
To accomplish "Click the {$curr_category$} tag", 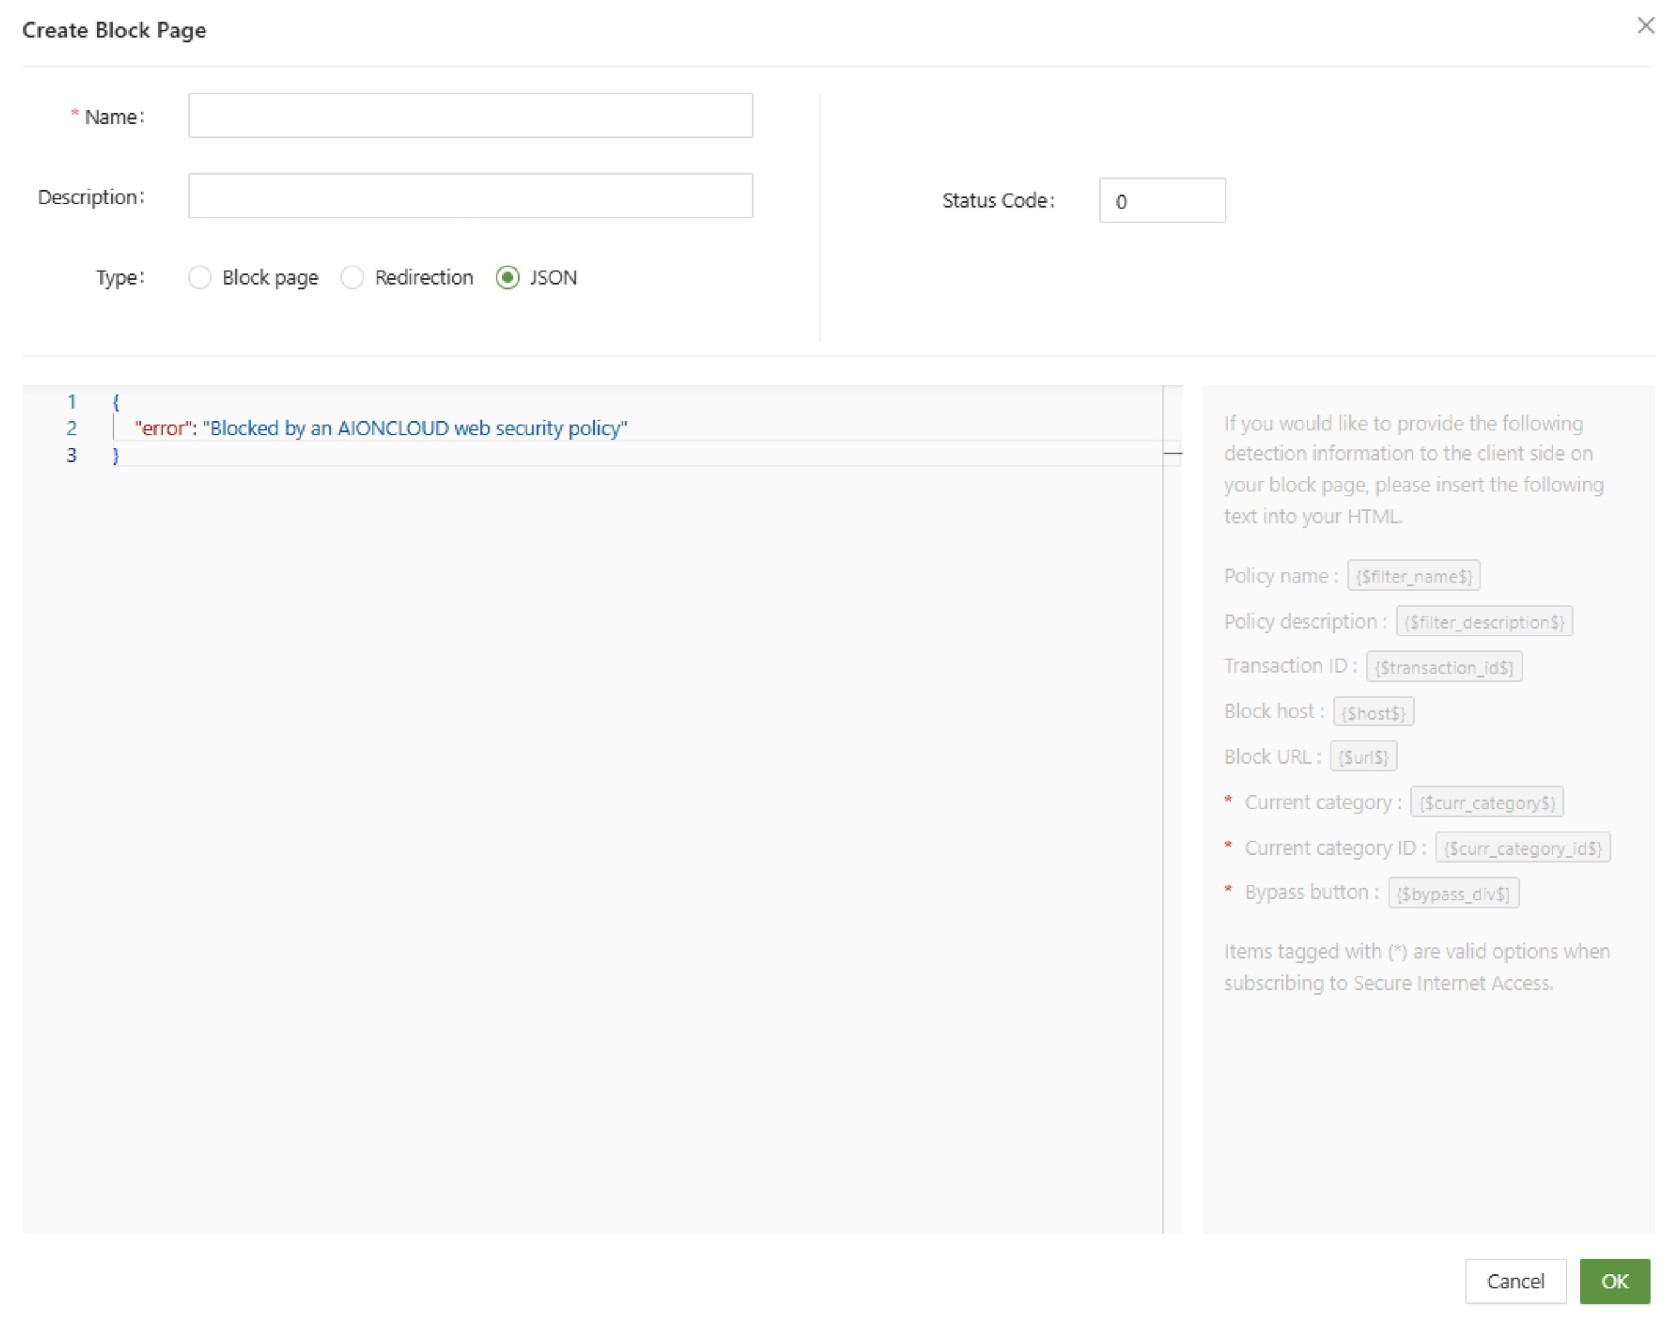I will (1487, 803).
